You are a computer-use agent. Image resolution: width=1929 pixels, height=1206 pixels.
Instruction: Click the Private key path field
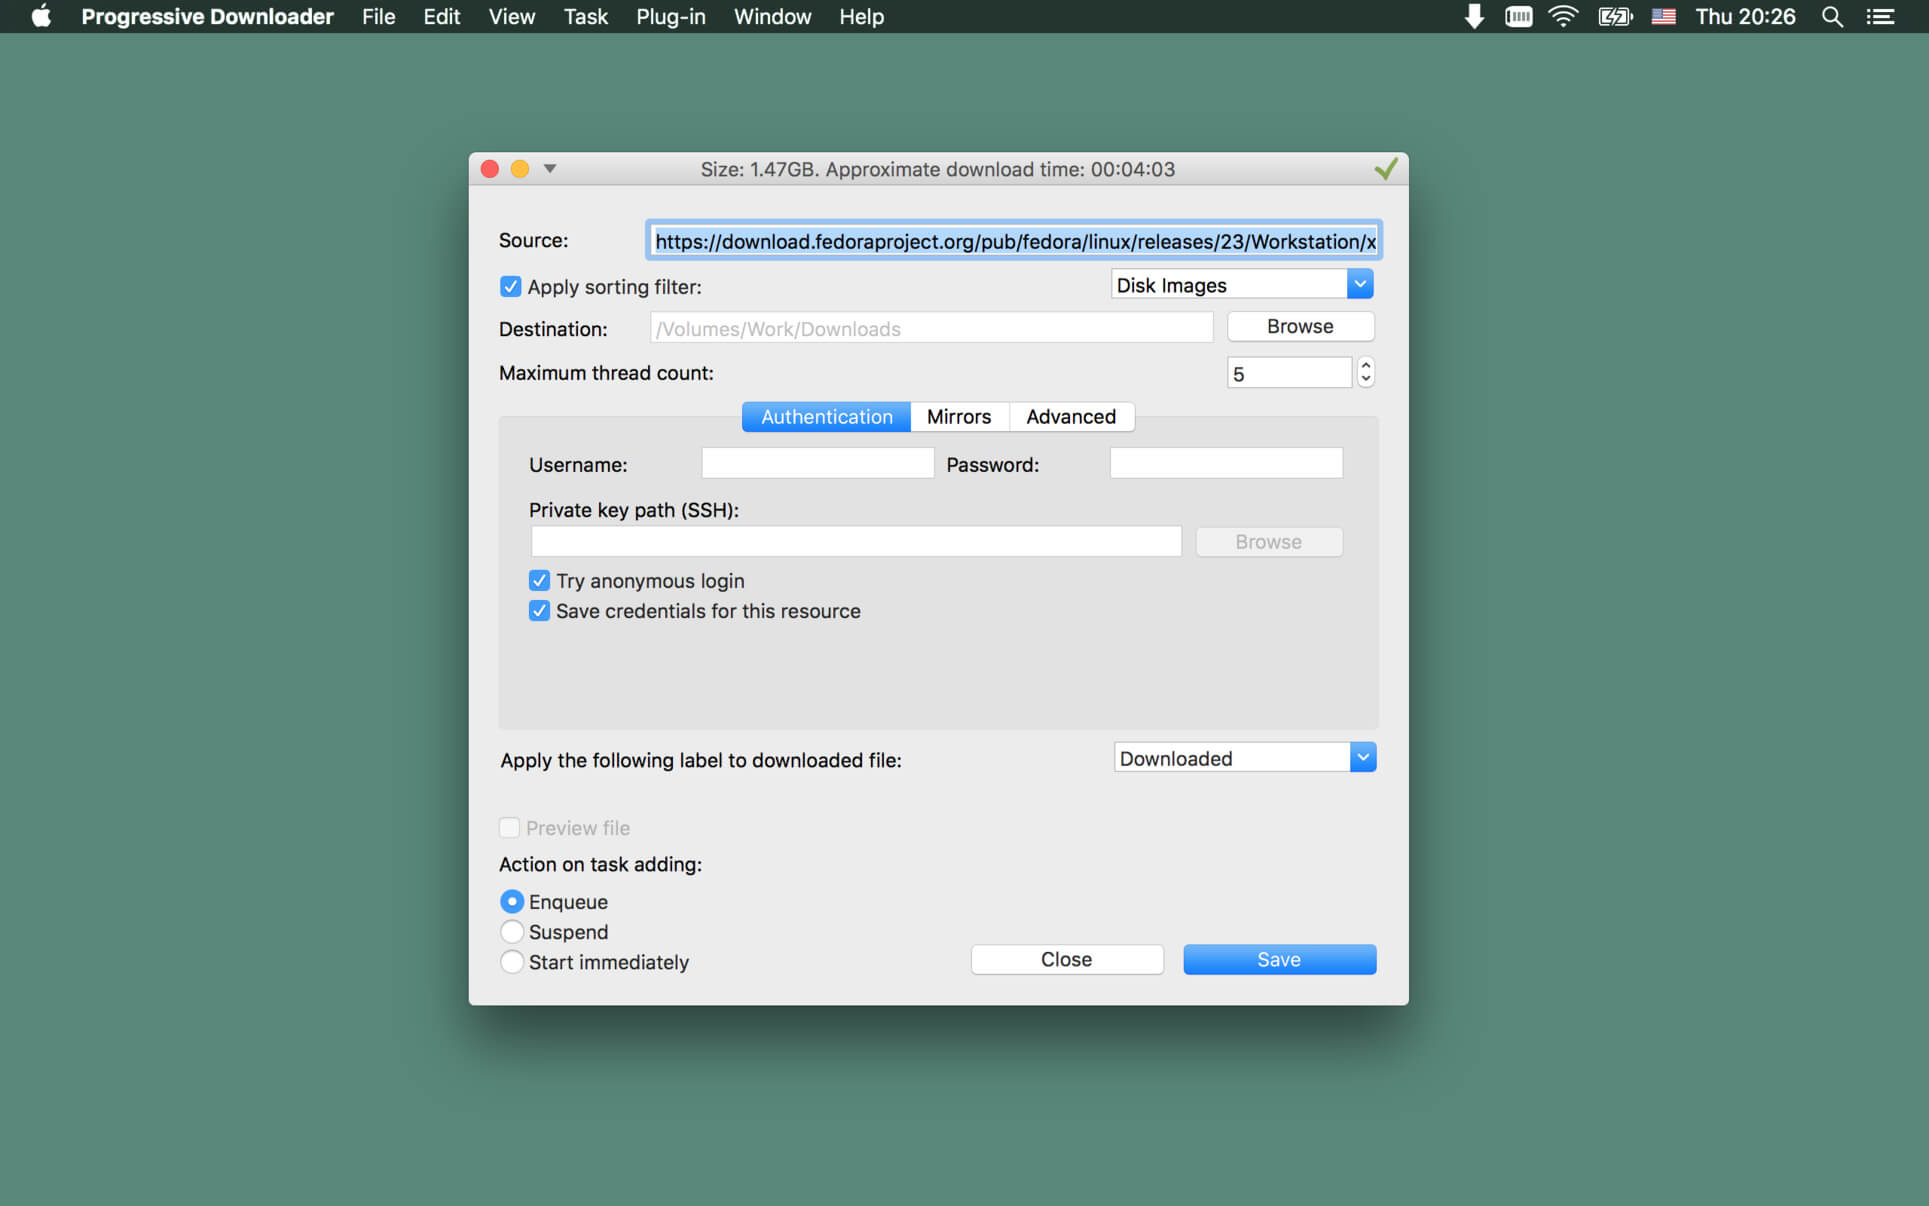pyautogui.click(x=856, y=542)
